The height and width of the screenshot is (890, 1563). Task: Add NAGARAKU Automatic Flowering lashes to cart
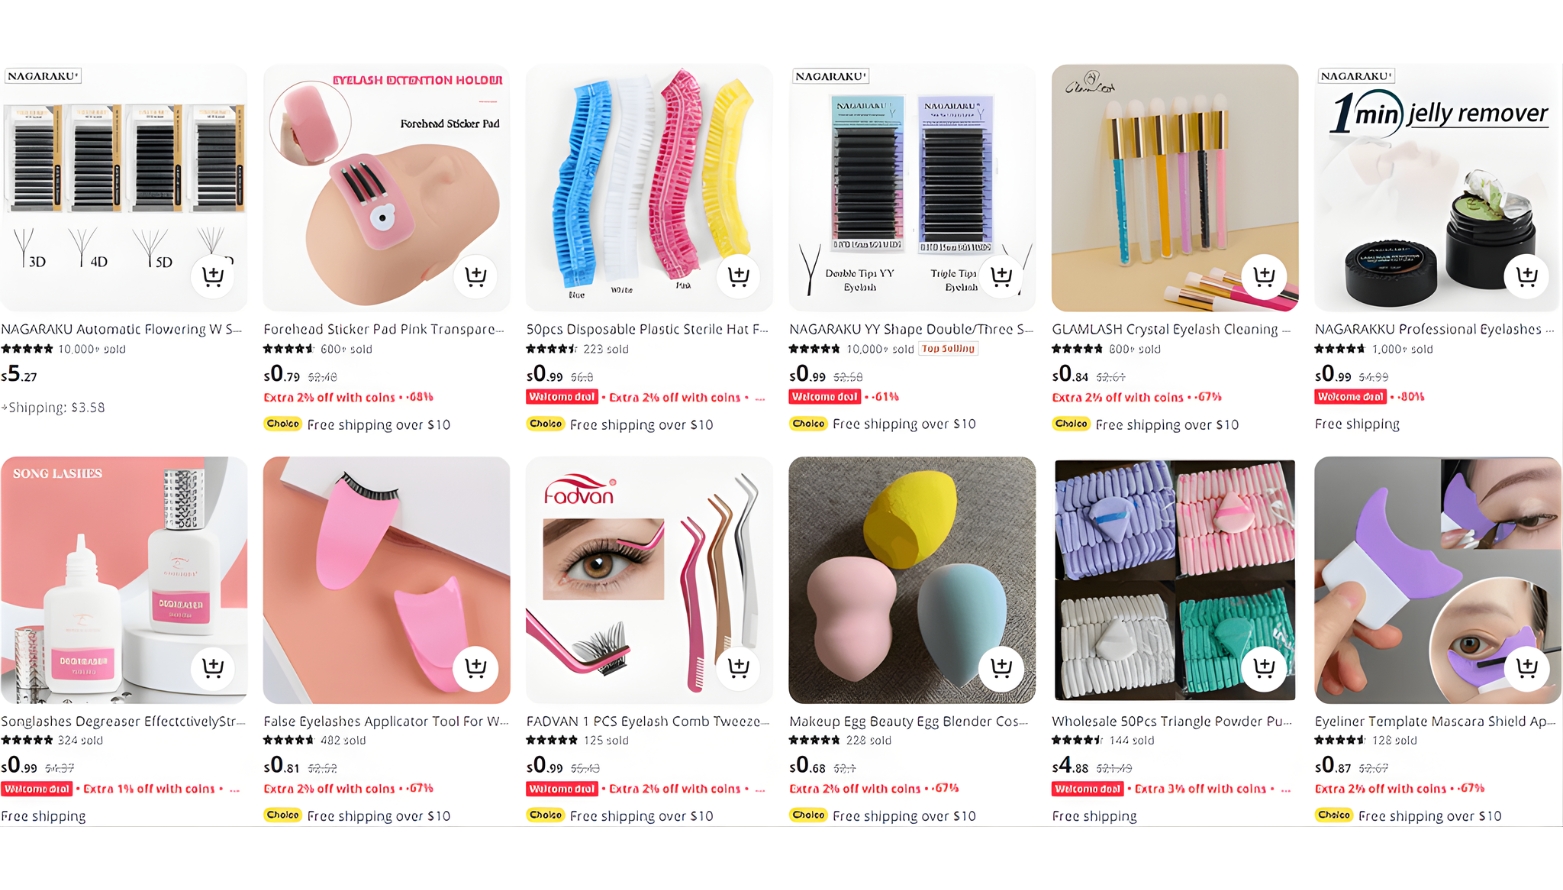click(213, 276)
